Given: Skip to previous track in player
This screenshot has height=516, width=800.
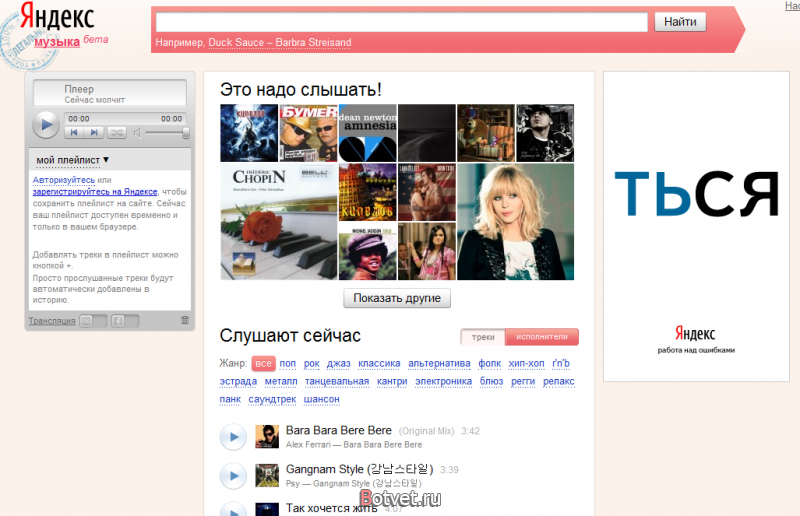Looking at the screenshot, I should pos(74,133).
